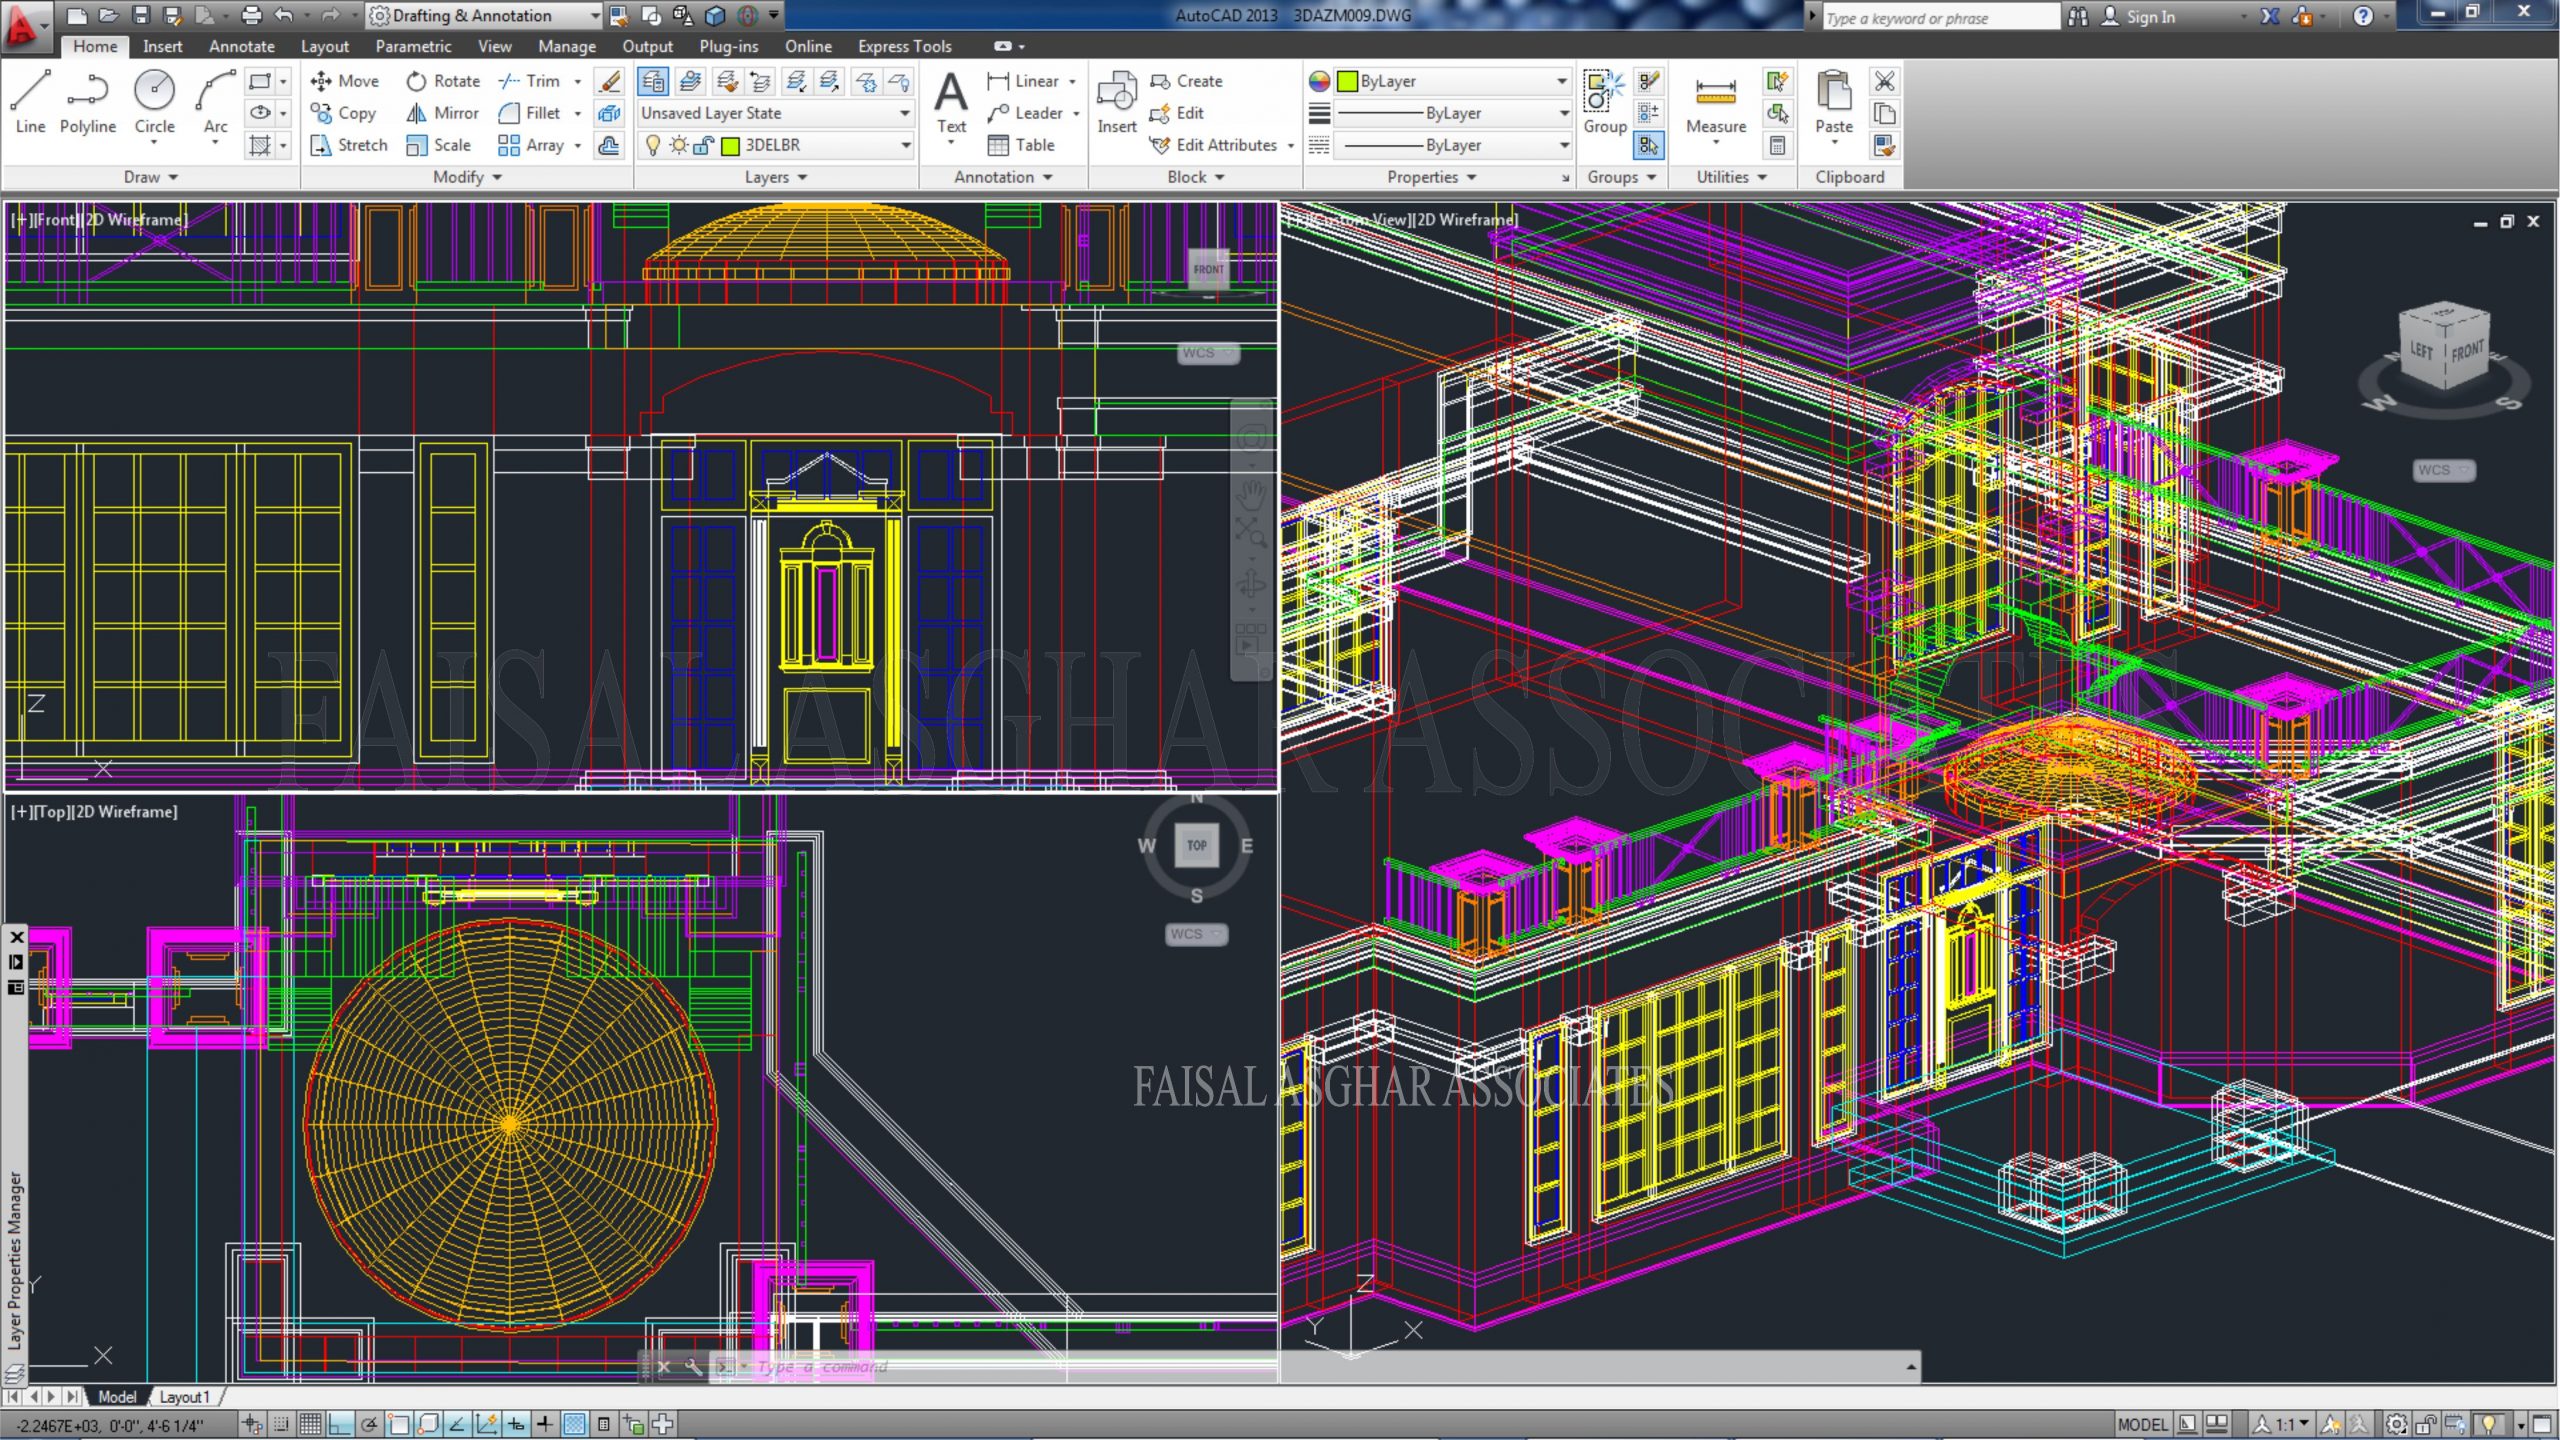The height and width of the screenshot is (1440, 2560).
Task: Open the Layer Properties icon
Action: pyautogui.click(x=653, y=81)
